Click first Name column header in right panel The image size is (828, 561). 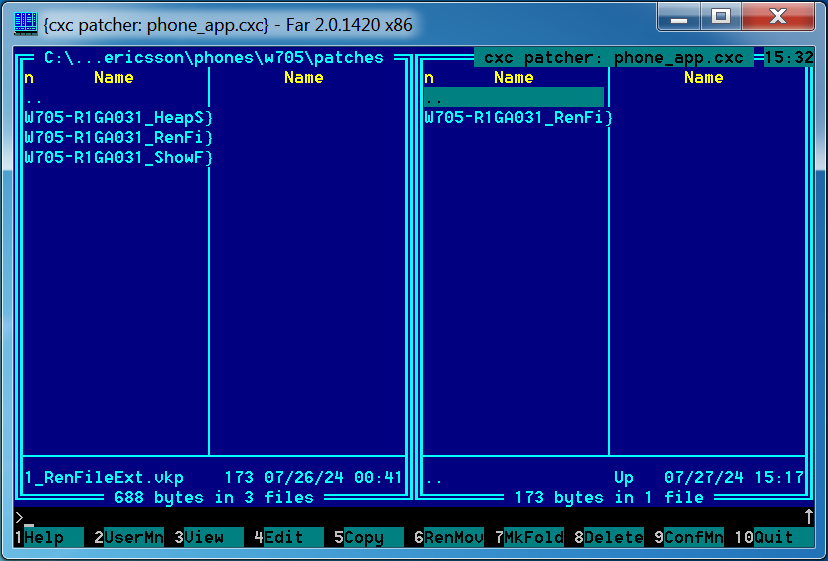tap(513, 78)
